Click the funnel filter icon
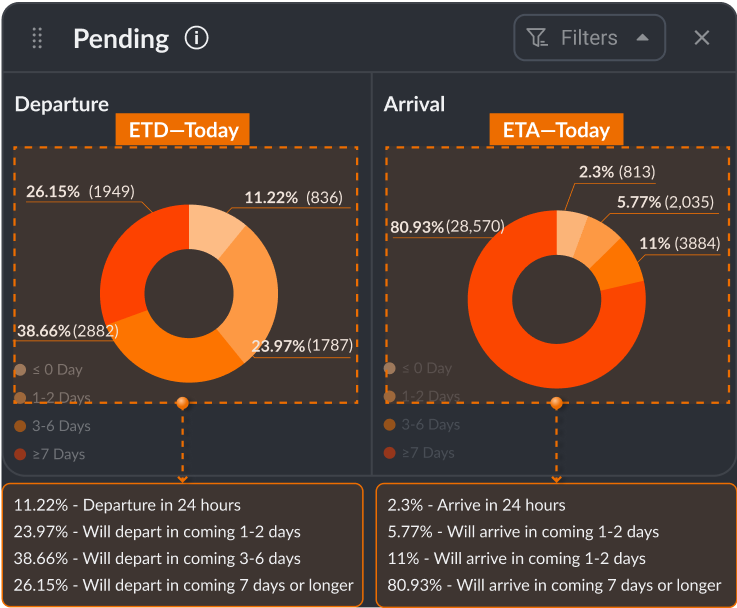Image resolution: width=737 pixels, height=608 pixels. click(x=537, y=38)
